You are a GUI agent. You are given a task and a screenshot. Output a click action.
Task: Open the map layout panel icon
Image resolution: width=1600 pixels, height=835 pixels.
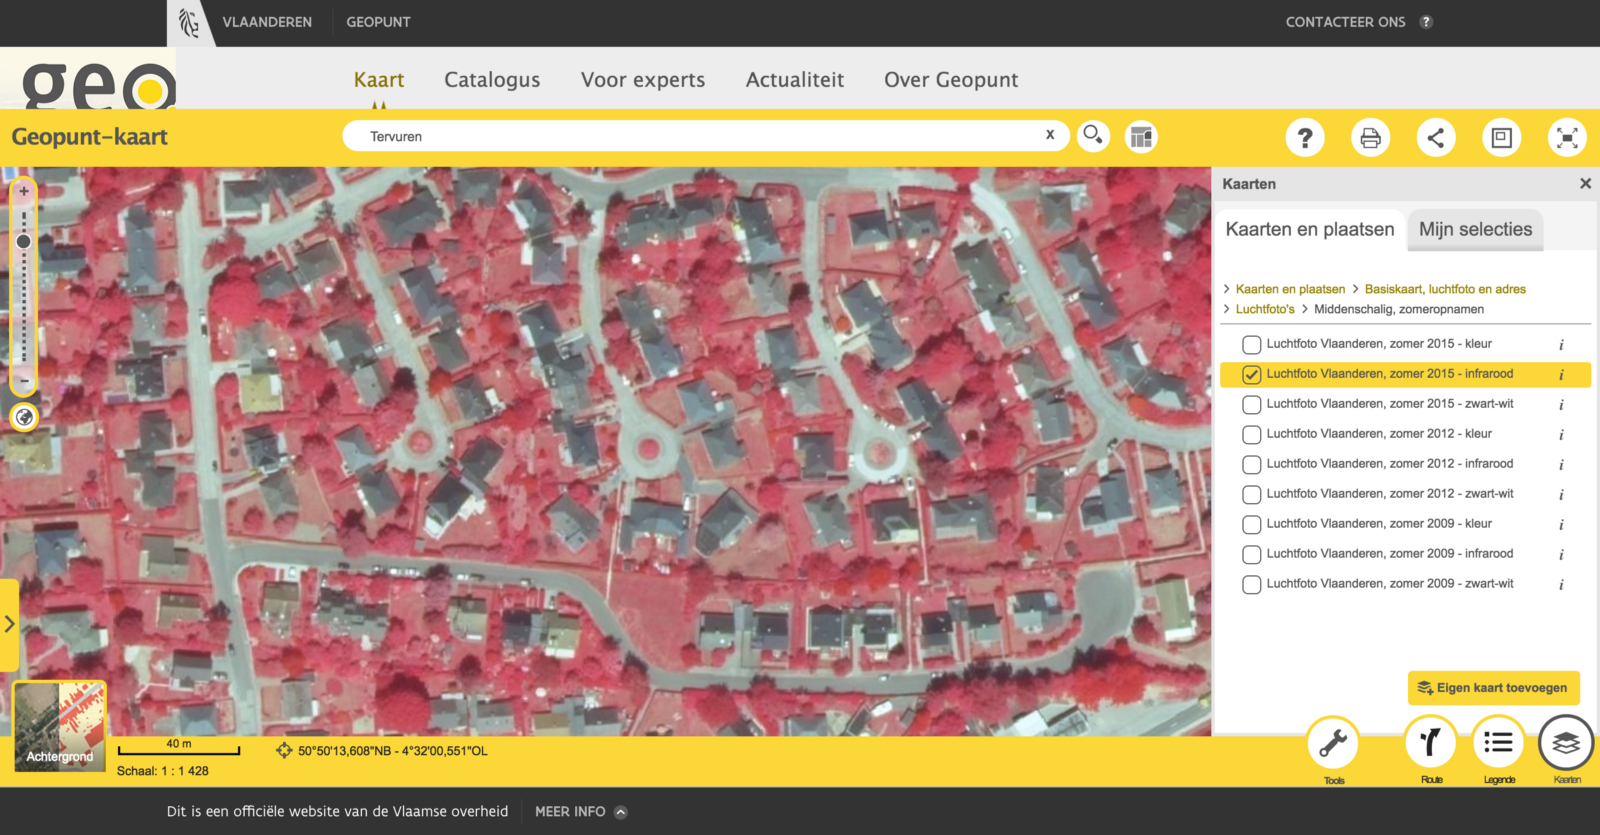coord(1141,136)
